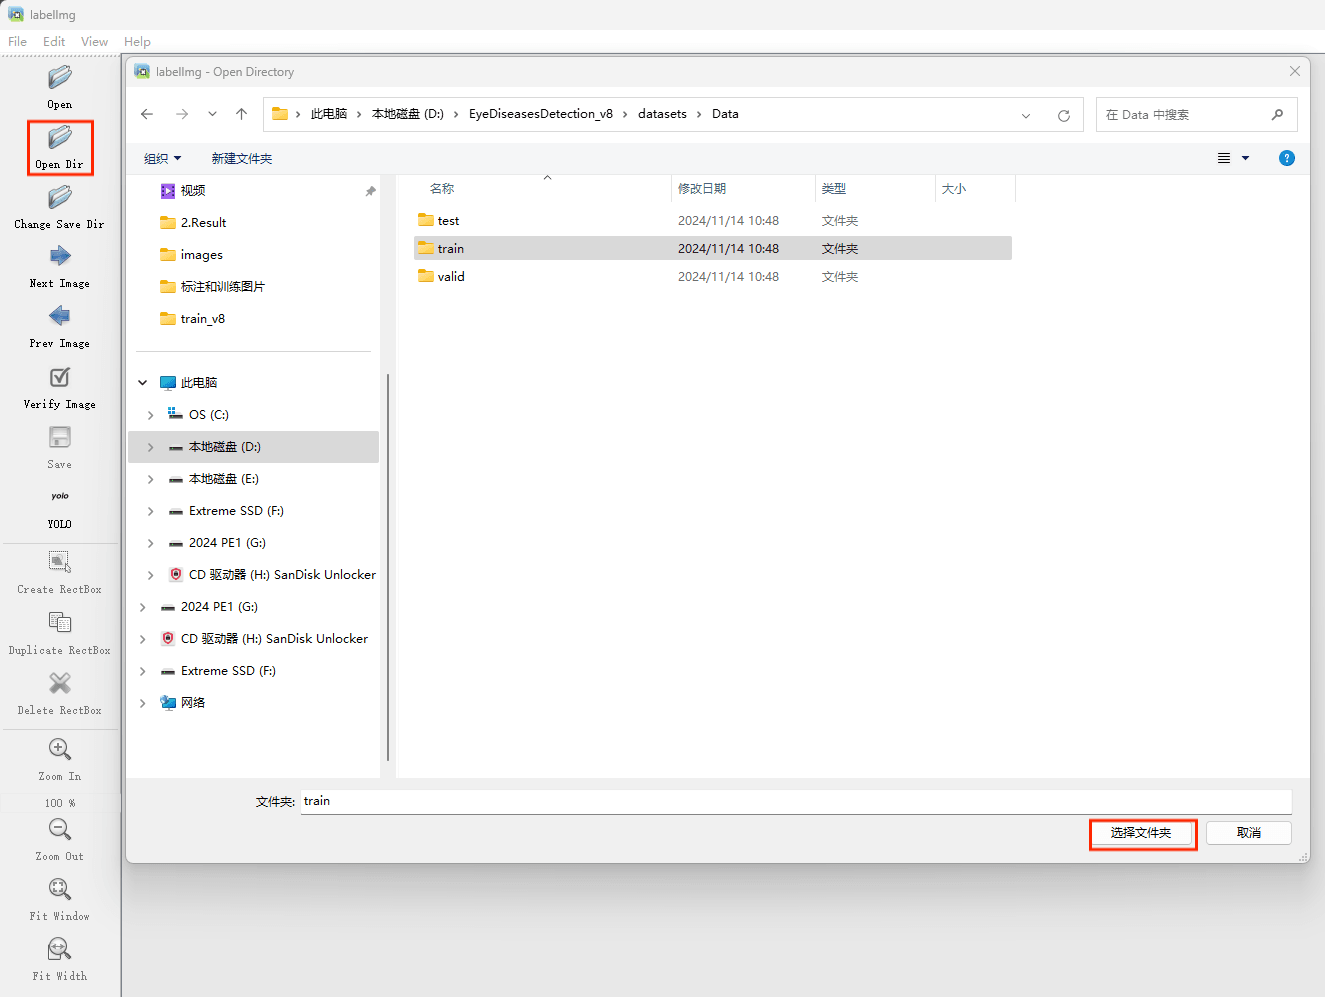The height and width of the screenshot is (997, 1325).
Task: Open the 标注和训练图片 folder in sidebar
Action: pos(222,287)
